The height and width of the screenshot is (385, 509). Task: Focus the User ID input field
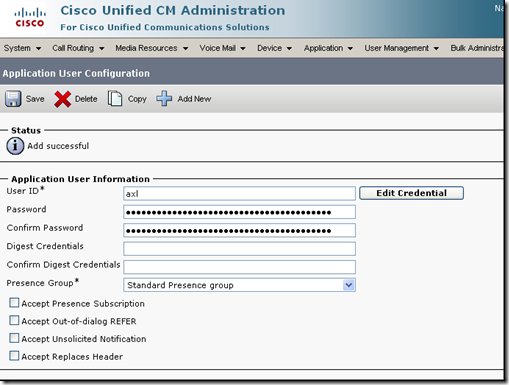tap(239, 194)
